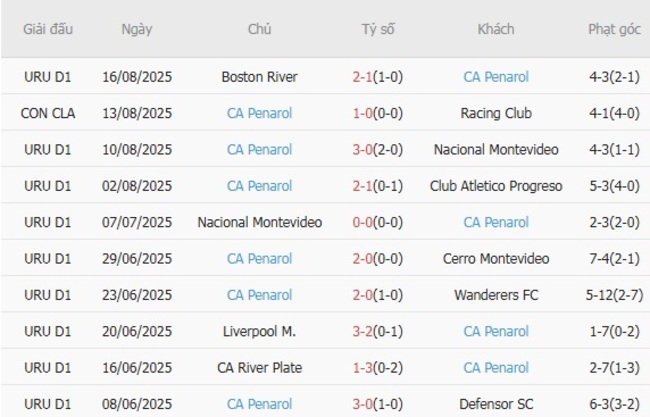The width and height of the screenshot is (650, 417).
Task: Click the Boston River home team link
Action: 260,77
